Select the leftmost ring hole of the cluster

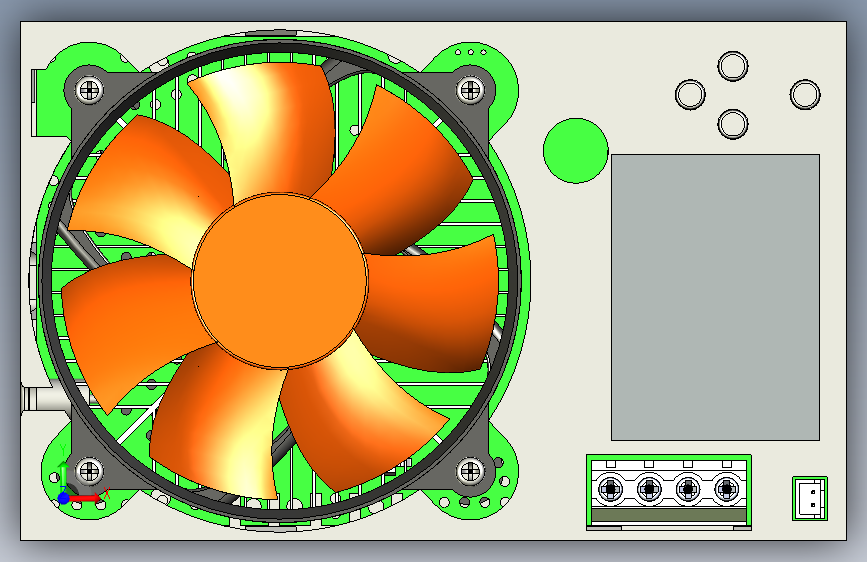click(690, 95)
